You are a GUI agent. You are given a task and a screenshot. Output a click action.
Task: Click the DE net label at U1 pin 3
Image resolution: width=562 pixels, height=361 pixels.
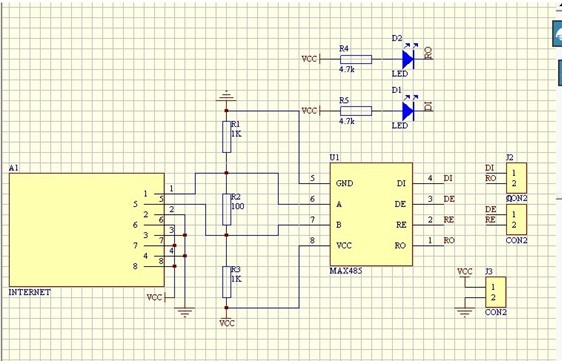(x=449, y=199)
